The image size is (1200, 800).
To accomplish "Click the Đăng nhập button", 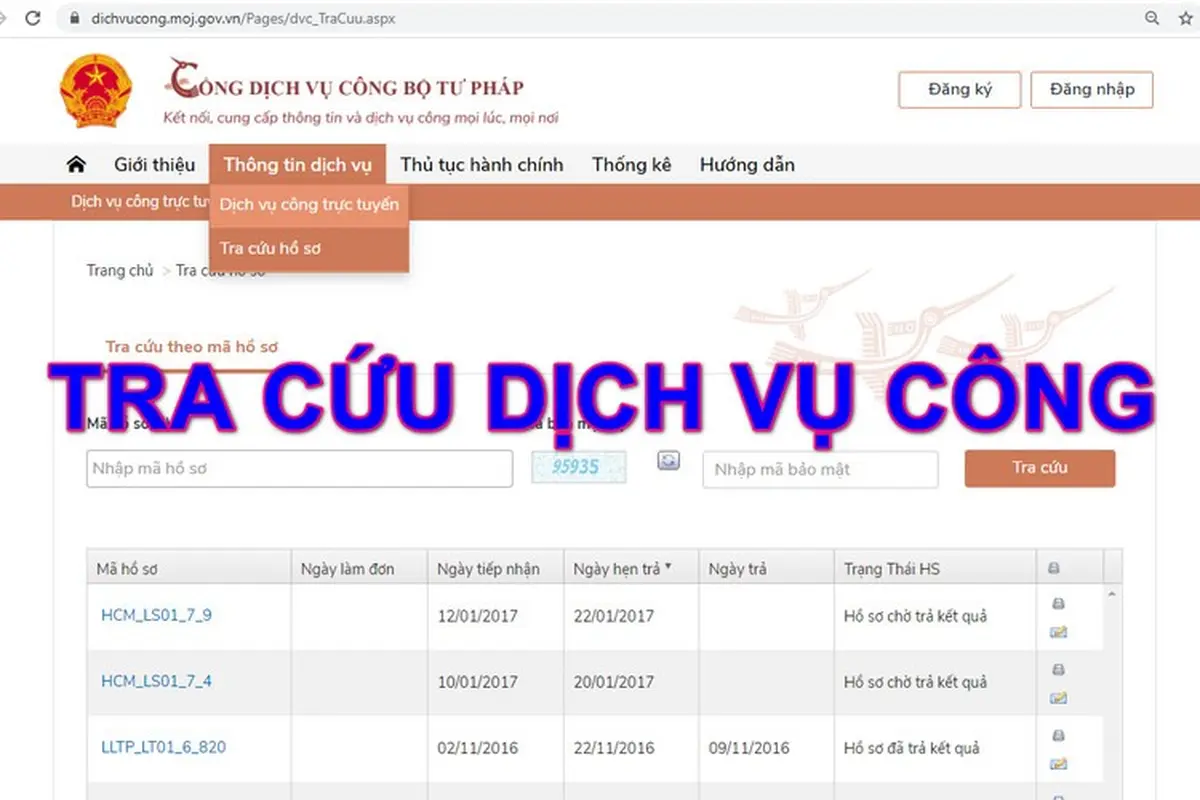I will (1092, 89).
